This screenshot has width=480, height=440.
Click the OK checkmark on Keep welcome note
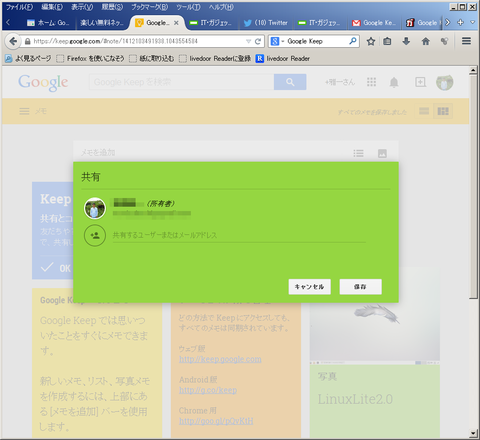55,268
